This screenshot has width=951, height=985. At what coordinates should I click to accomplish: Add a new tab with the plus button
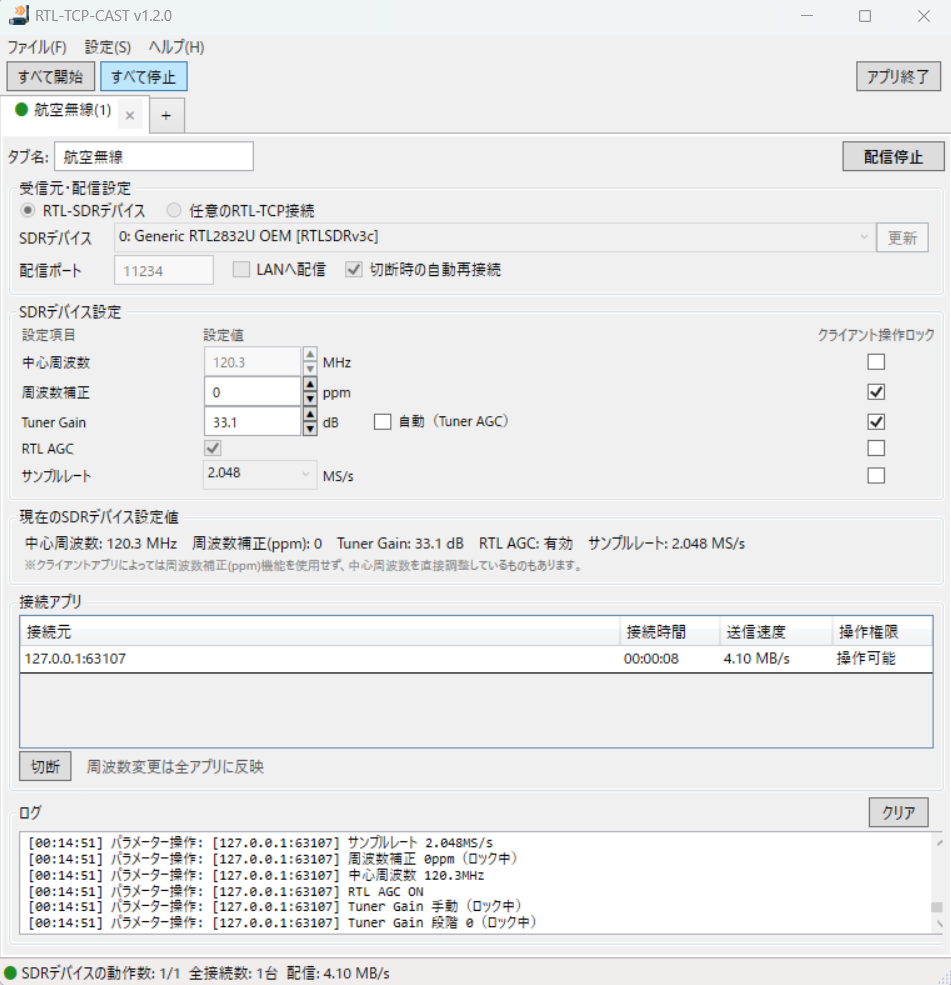(x=166, y=116)
